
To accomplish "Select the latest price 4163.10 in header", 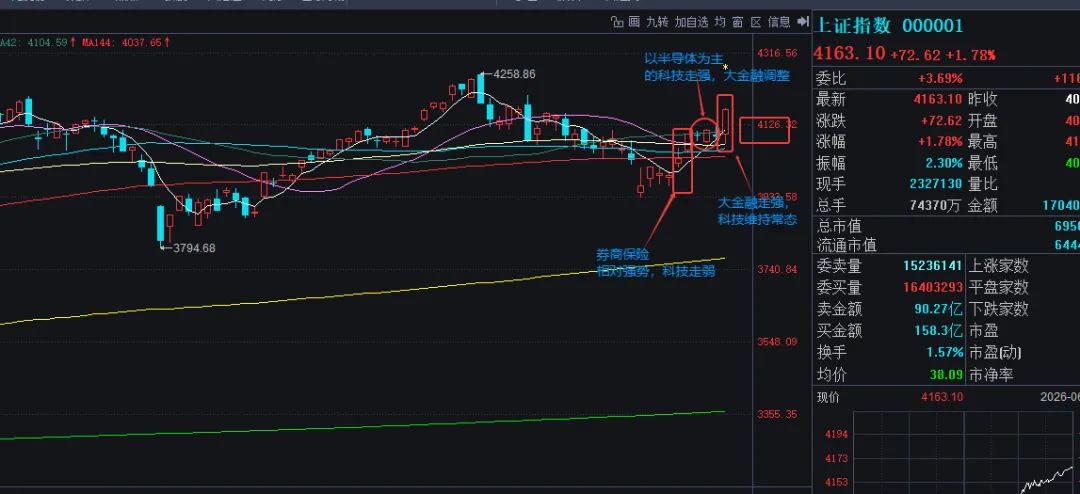I will [x=849, y=54].
